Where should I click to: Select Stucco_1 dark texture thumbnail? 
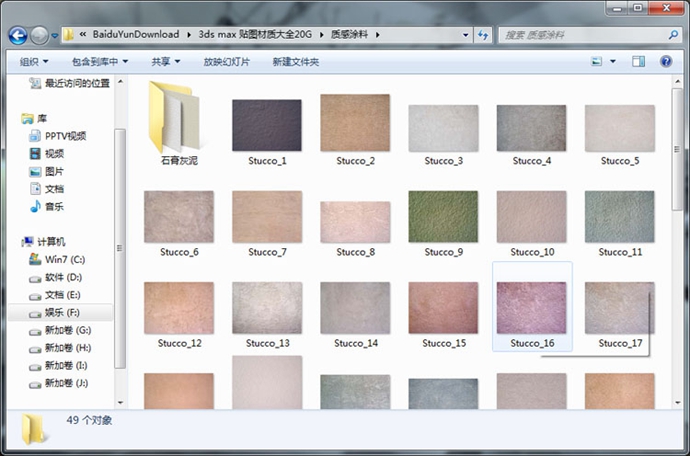tap(267, 125)
